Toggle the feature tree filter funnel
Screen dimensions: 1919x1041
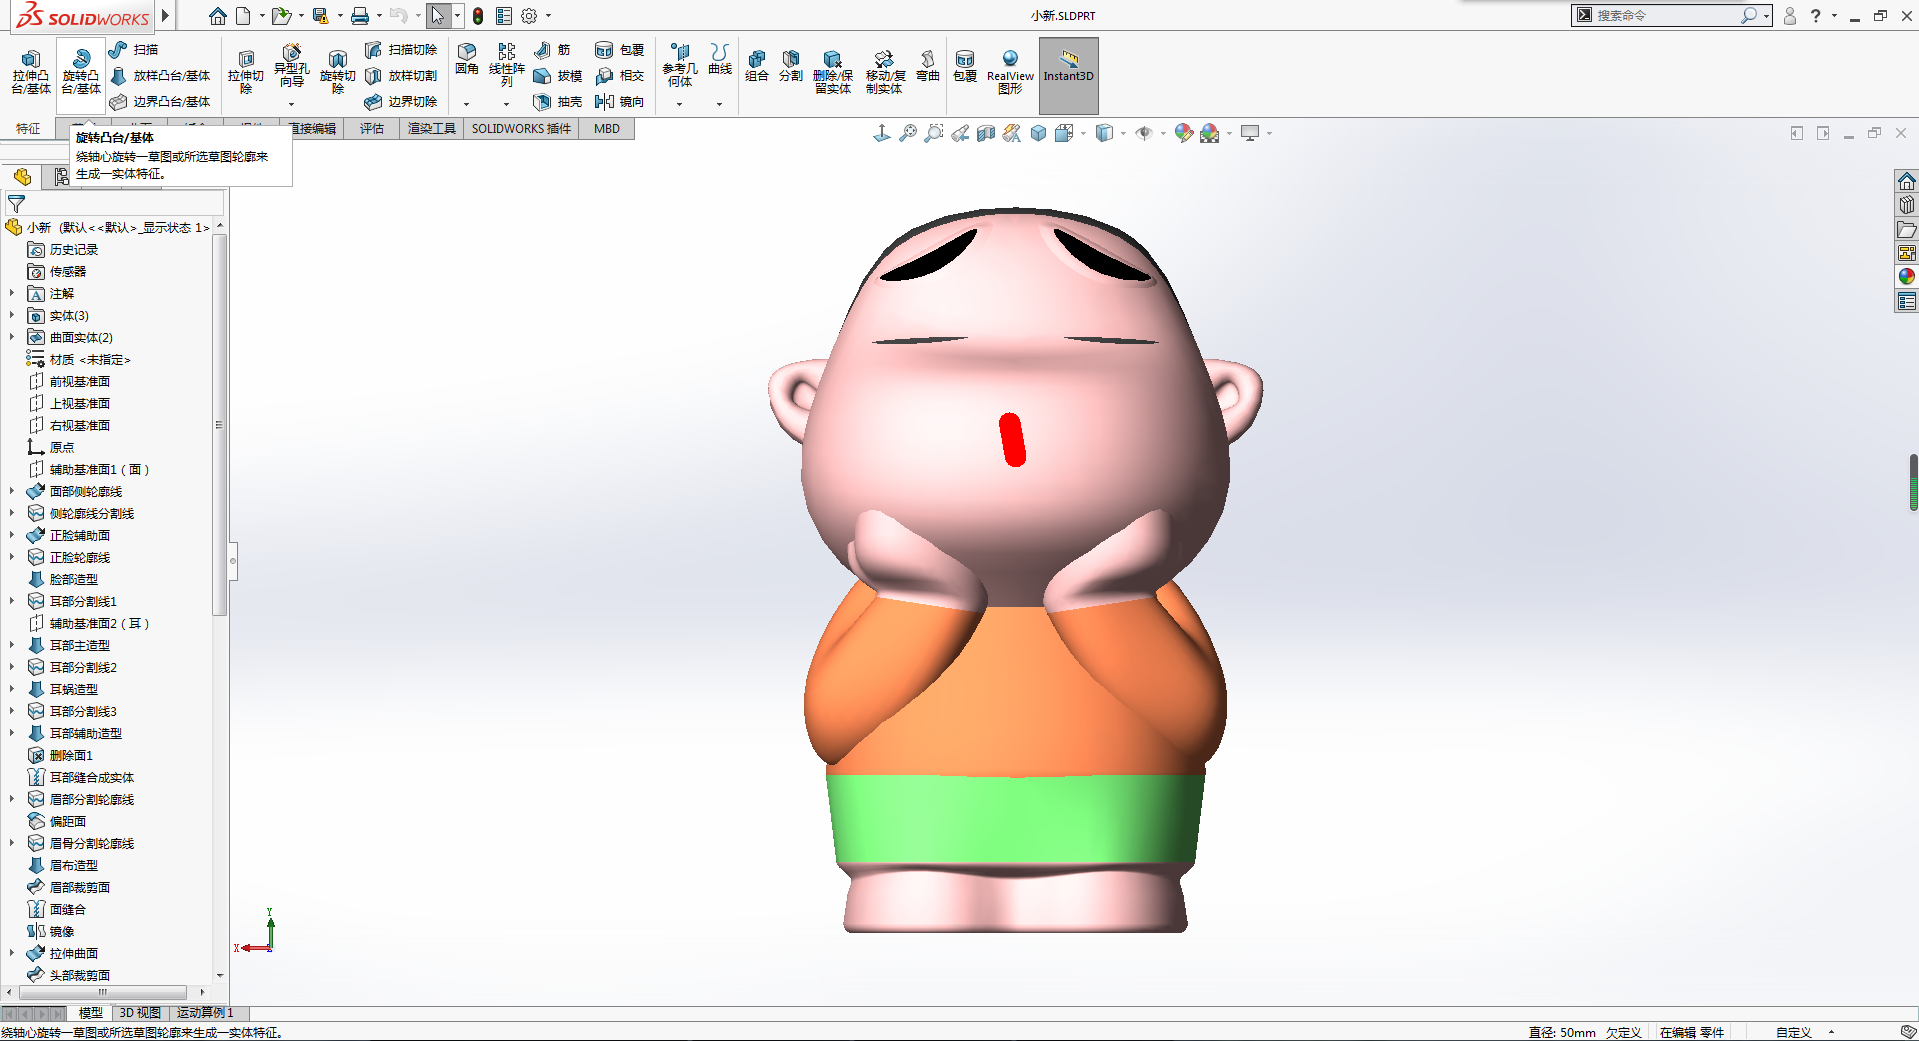point(16,204)
